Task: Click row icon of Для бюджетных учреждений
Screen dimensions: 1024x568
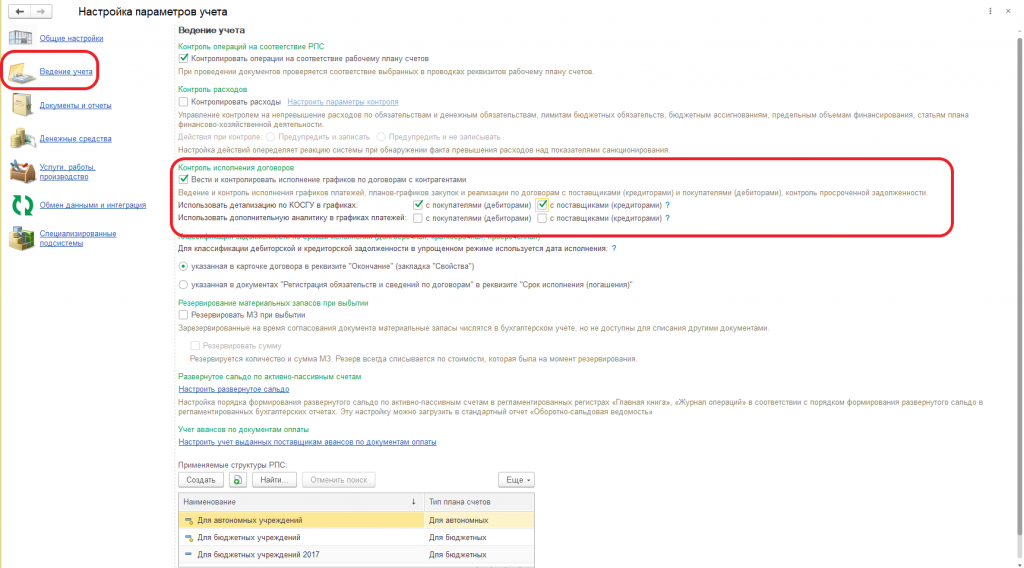Action: (x=189, y=537)
